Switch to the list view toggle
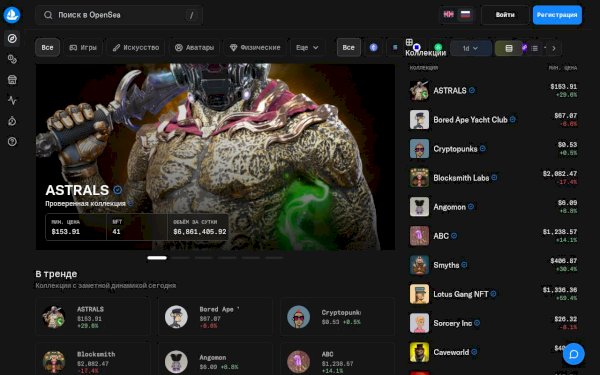 [535, 48]
